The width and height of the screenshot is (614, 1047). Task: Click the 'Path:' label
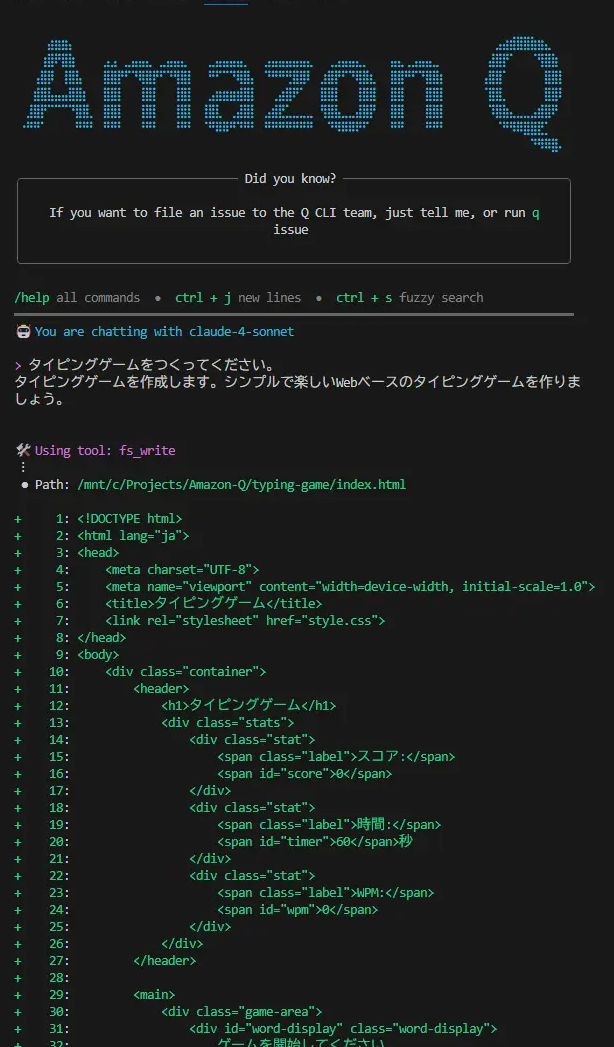pos(53,485)
